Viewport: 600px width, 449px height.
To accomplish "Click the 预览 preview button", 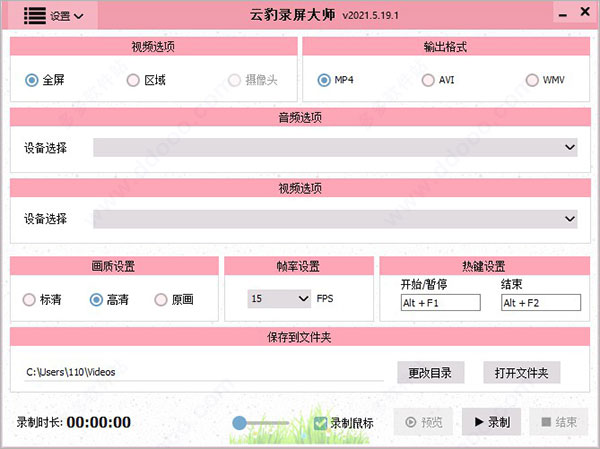I will [423, 422].
